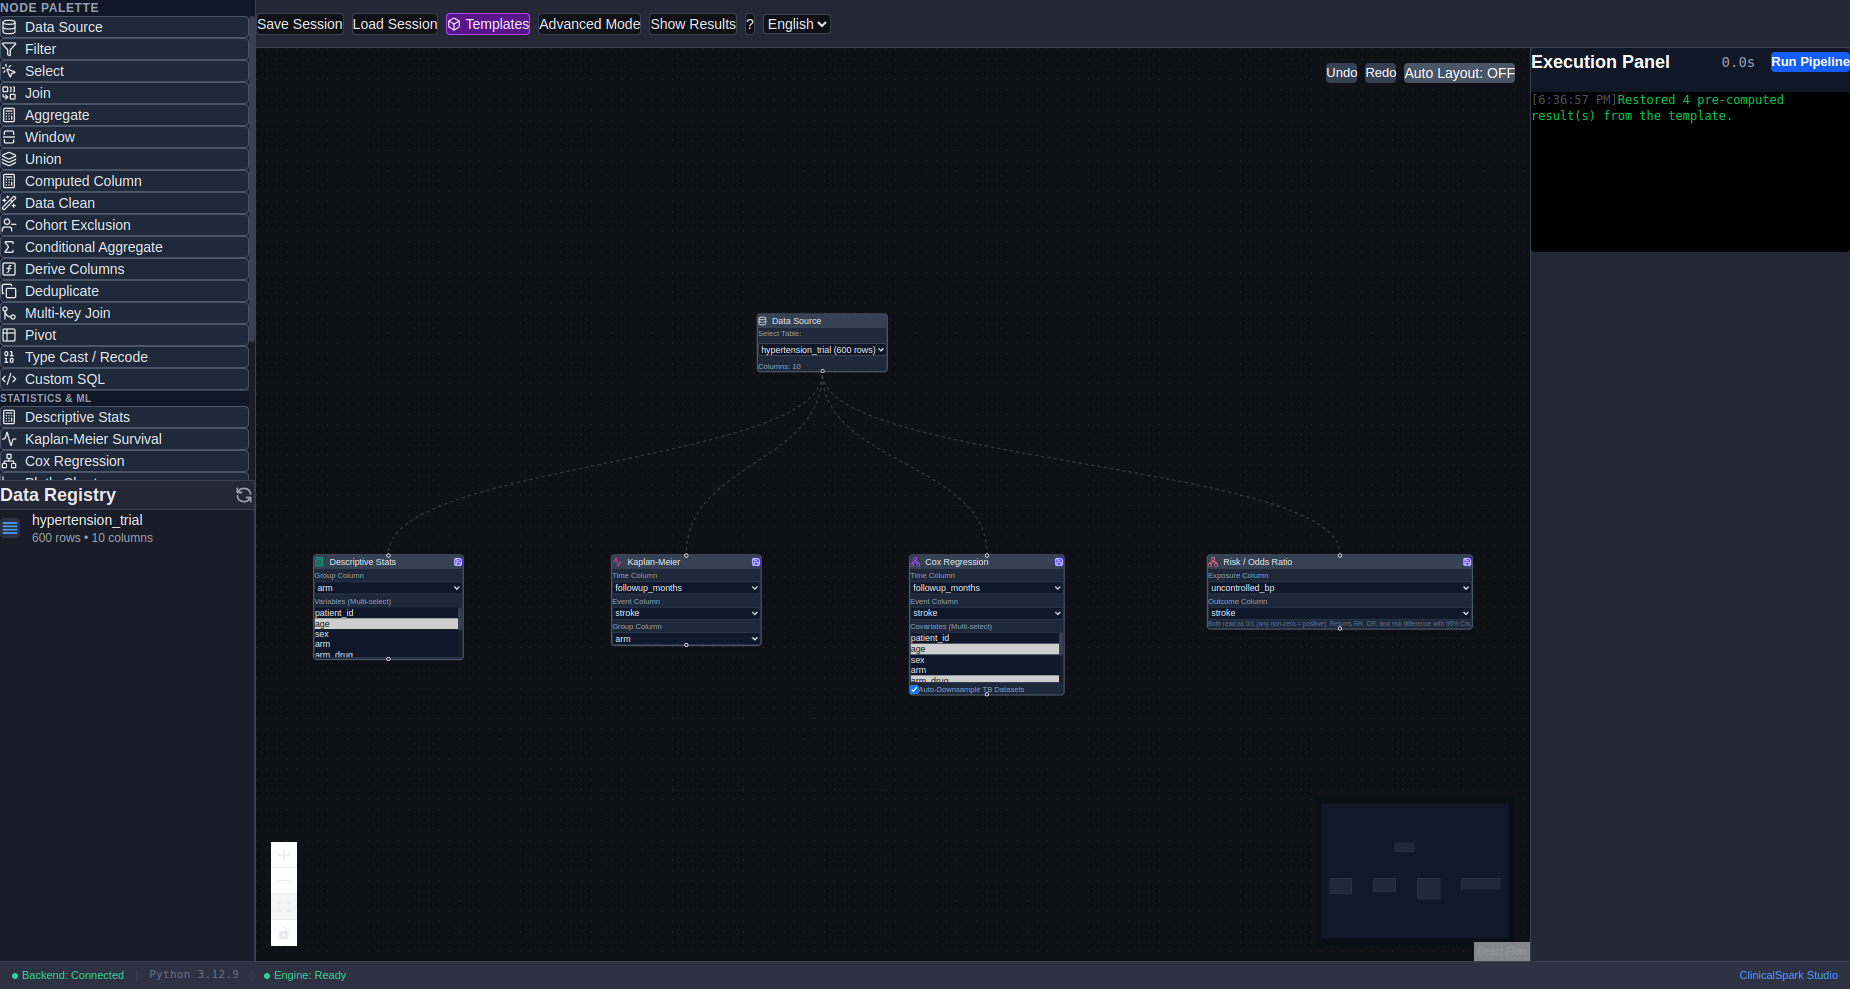1850x989 pixels.
Task: Click the Conditional Aggregate sigma icon
Action: click(x=9, y=247)
